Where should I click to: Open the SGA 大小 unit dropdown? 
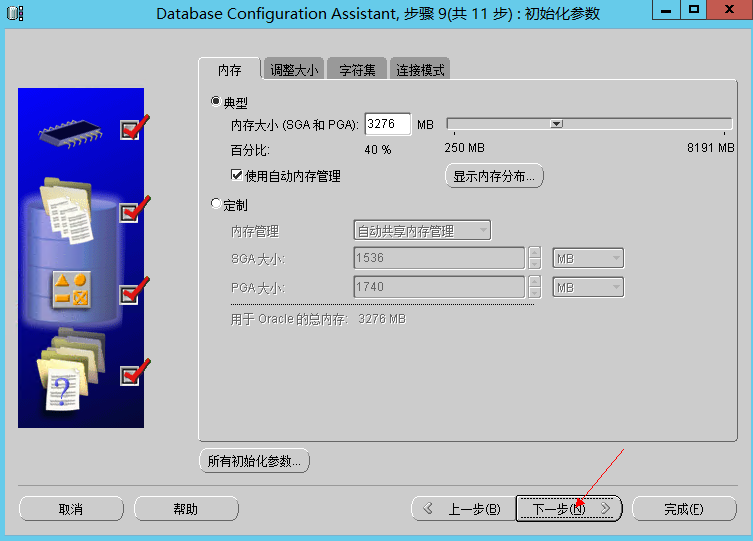click(588, 259)
